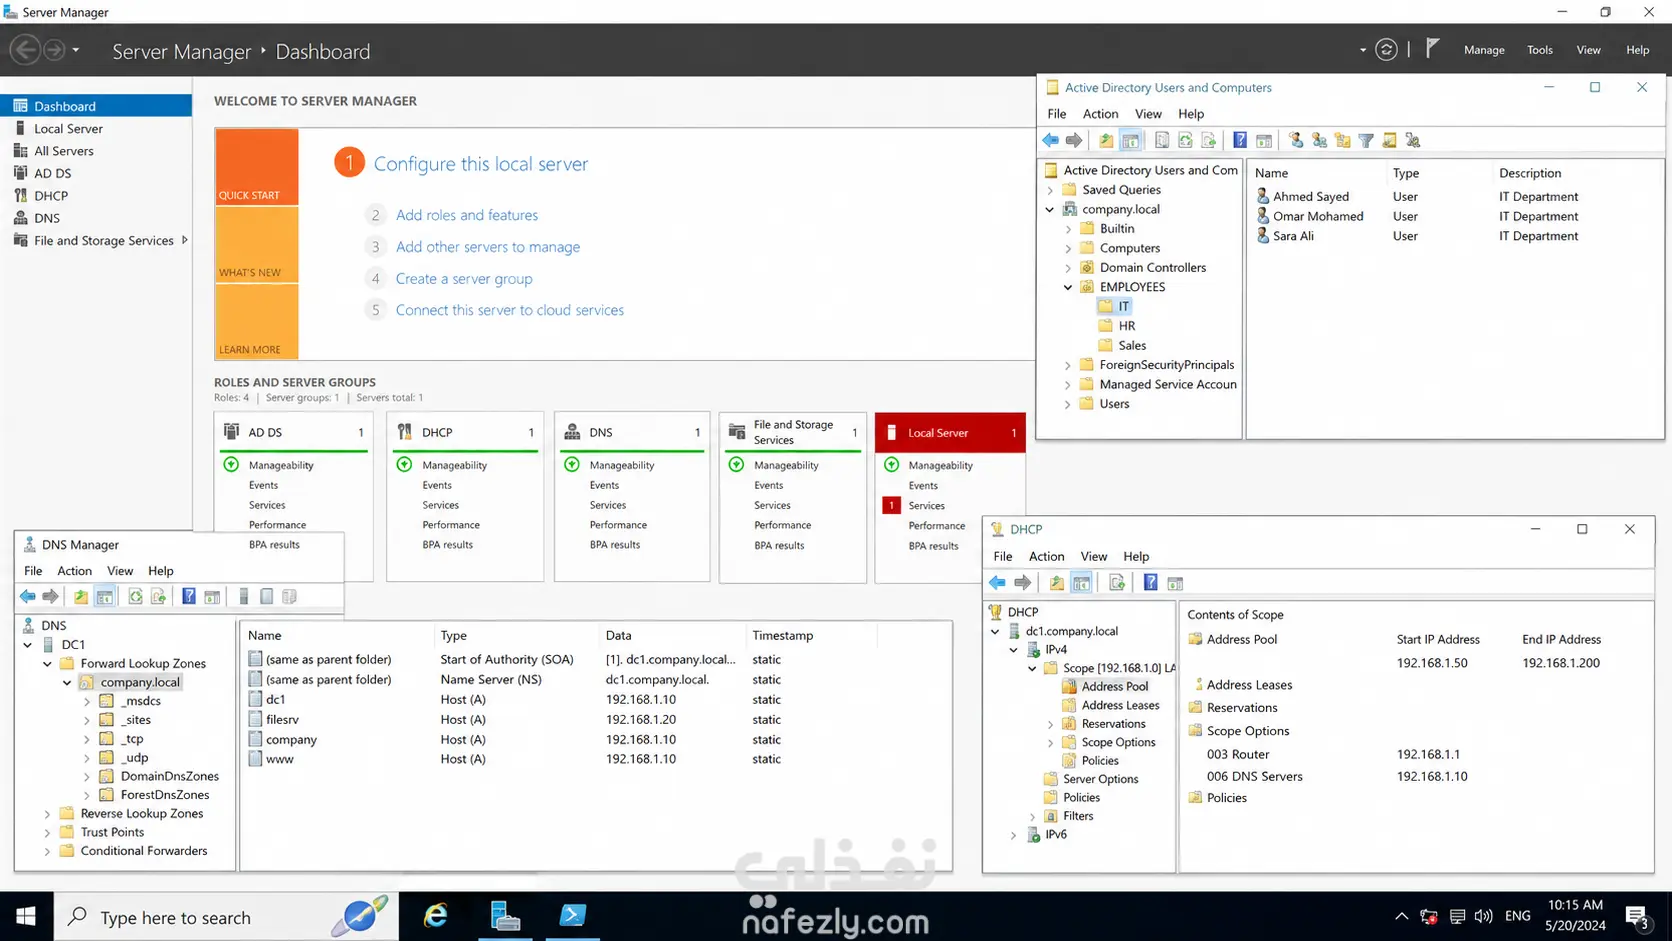
Task: Open the notifications flag icon
Action: 1432,49
